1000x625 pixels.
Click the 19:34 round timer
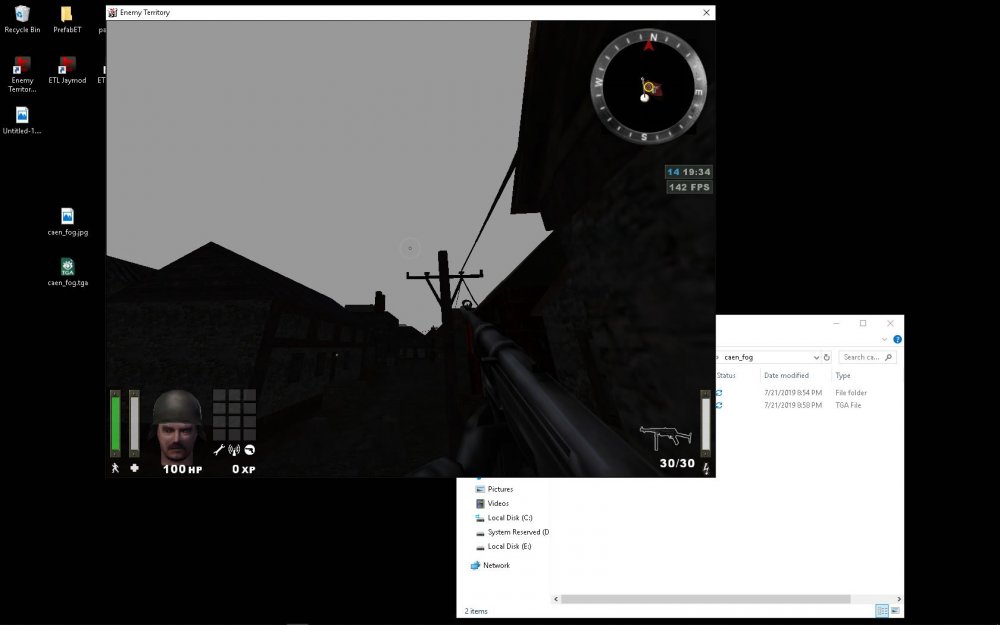696,172
